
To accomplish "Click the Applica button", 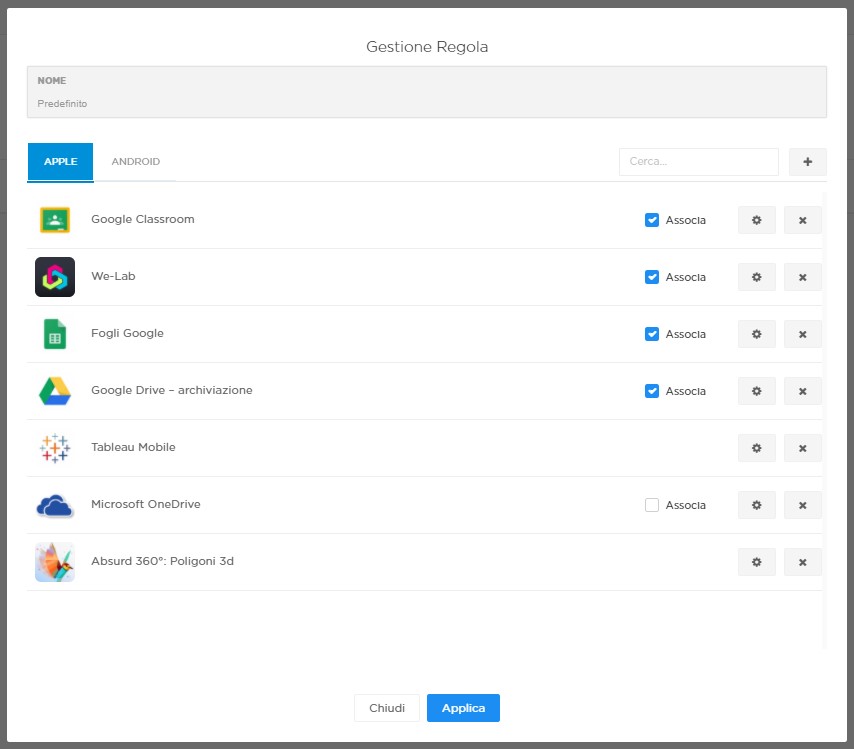I will (463, 708).
